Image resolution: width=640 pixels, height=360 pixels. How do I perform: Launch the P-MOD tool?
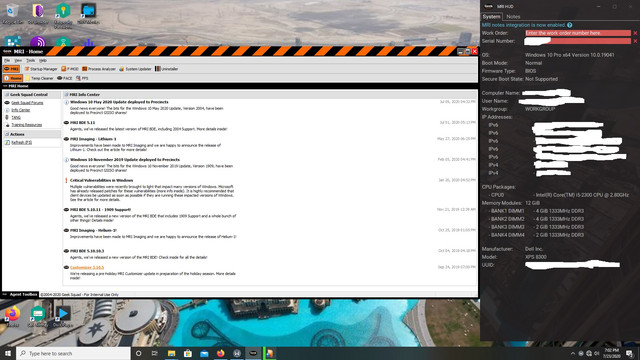70,69
